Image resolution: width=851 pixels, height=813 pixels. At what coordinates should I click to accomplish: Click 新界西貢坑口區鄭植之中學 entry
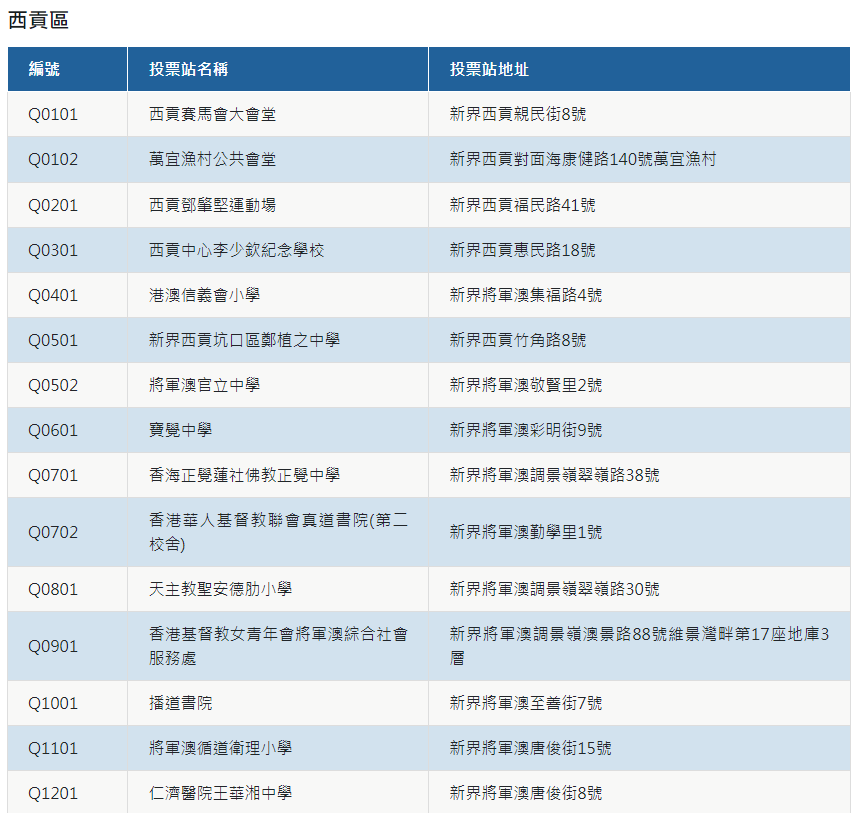coord(244,340)
